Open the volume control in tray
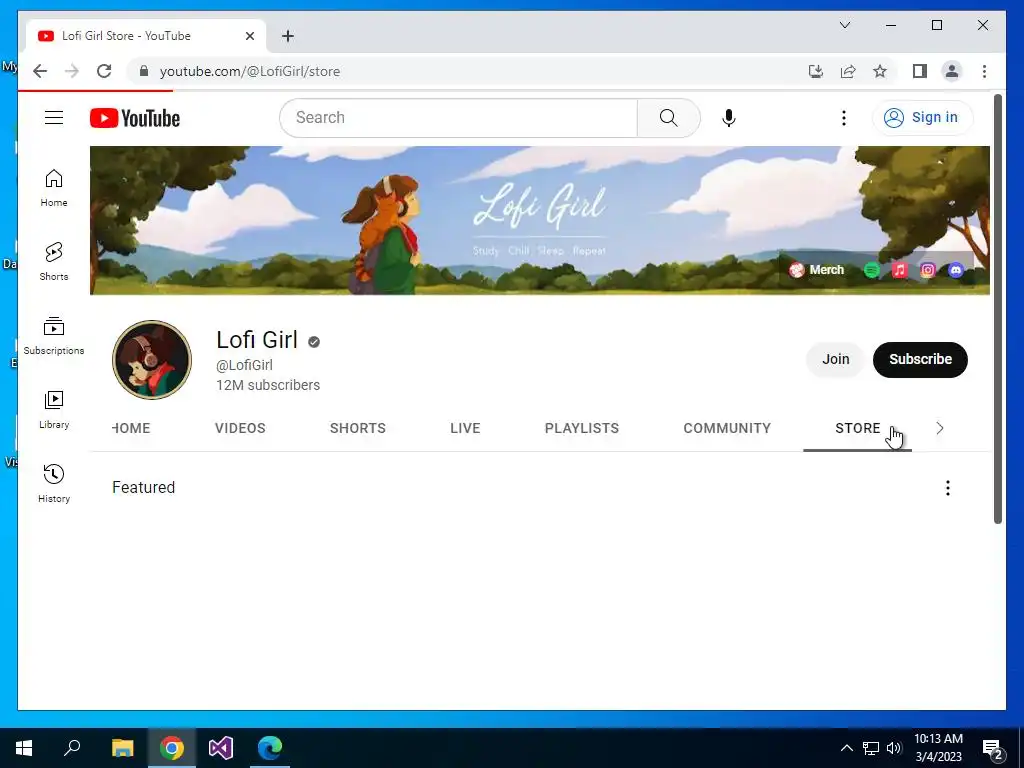The width and height of the screenshot is (1024, 768). (894, 748)
